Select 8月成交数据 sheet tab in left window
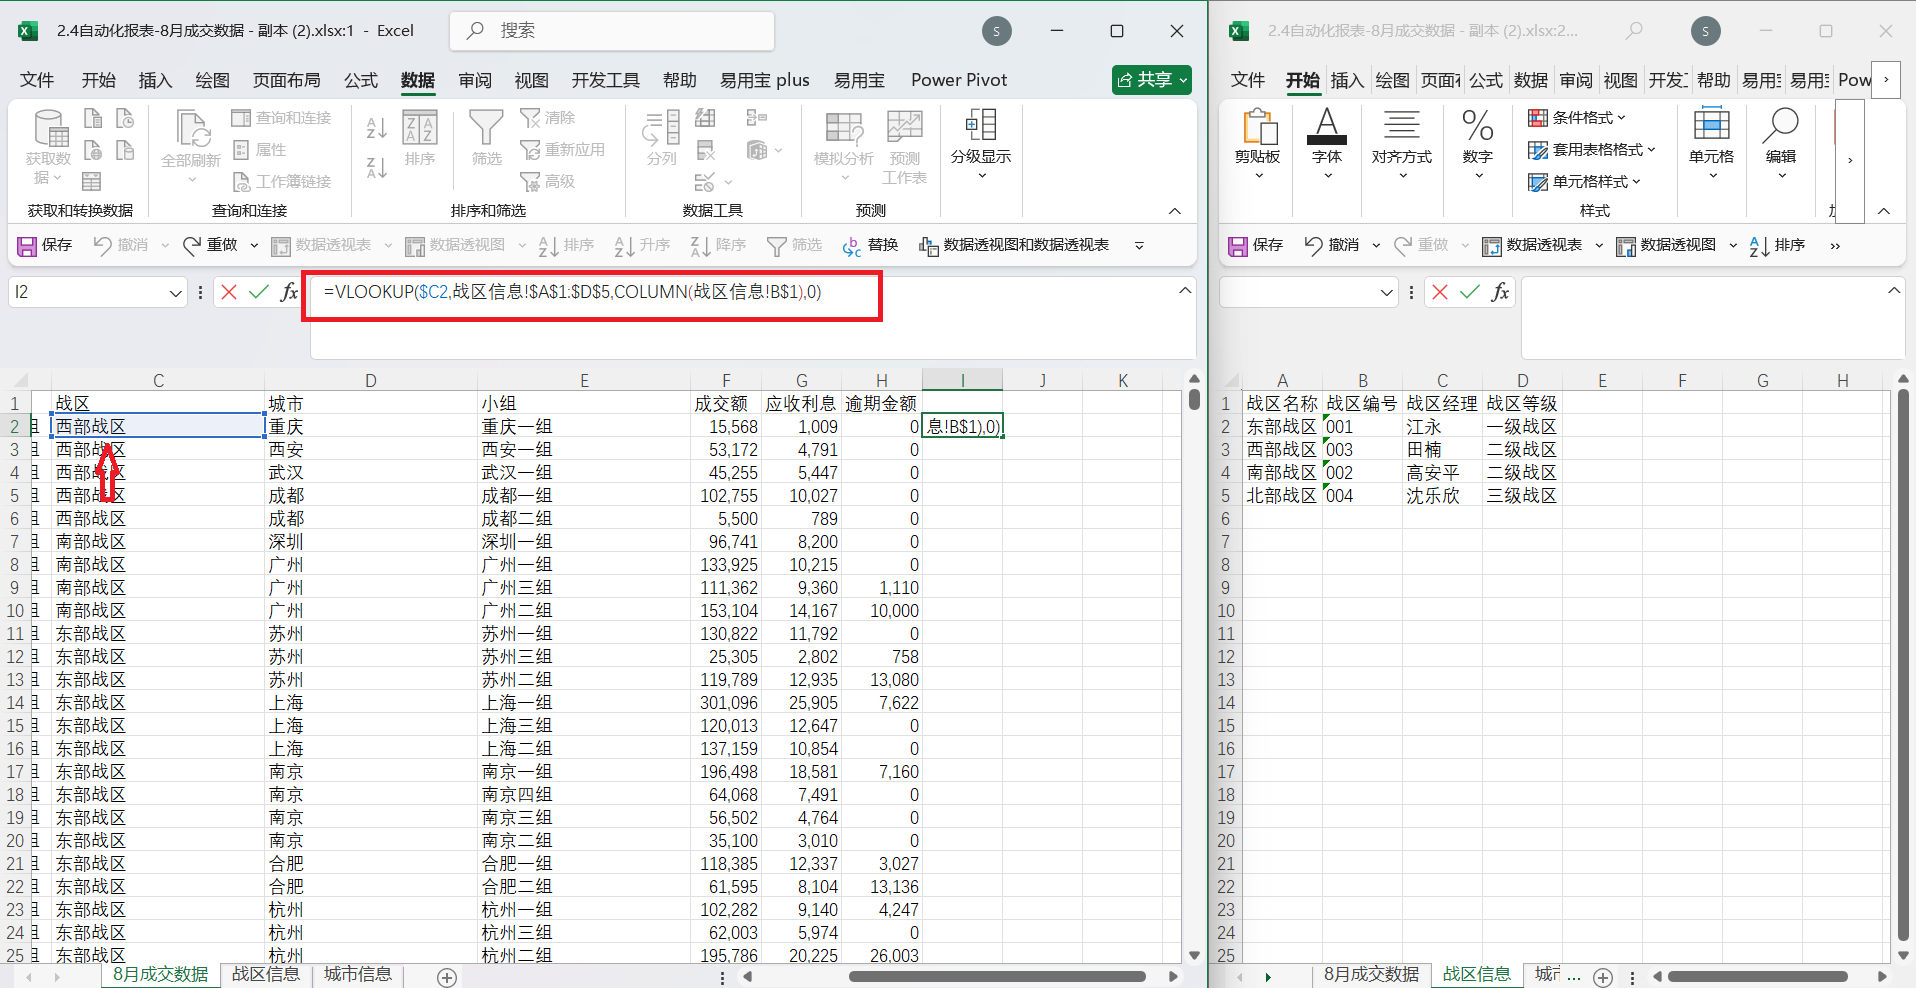This screenshot has height=988, width=1916. [160, 975]
